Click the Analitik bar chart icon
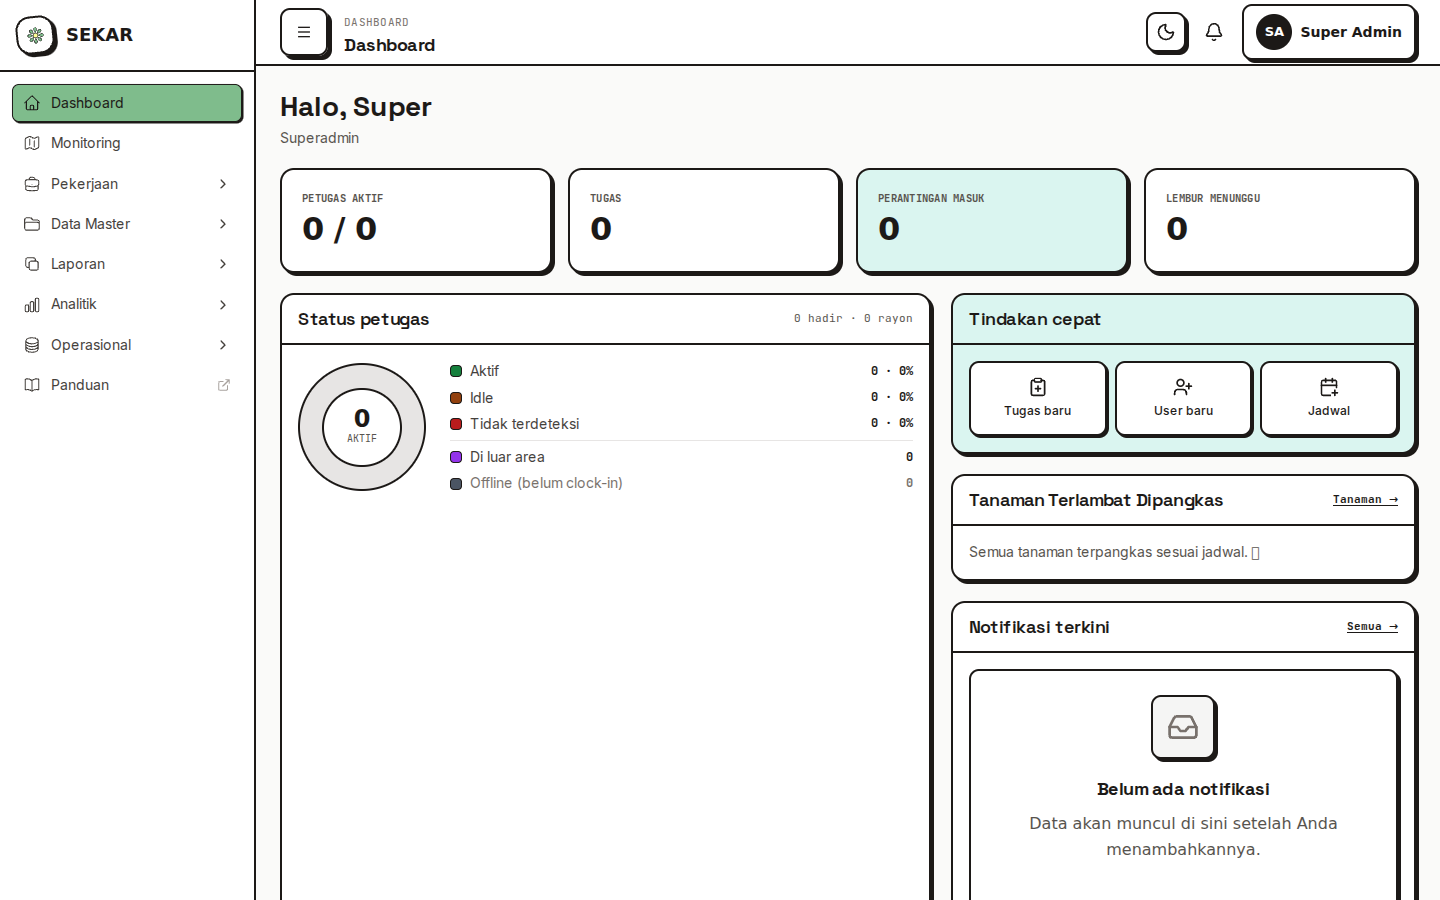This screenshot has height=900, width=1440. 32,304
